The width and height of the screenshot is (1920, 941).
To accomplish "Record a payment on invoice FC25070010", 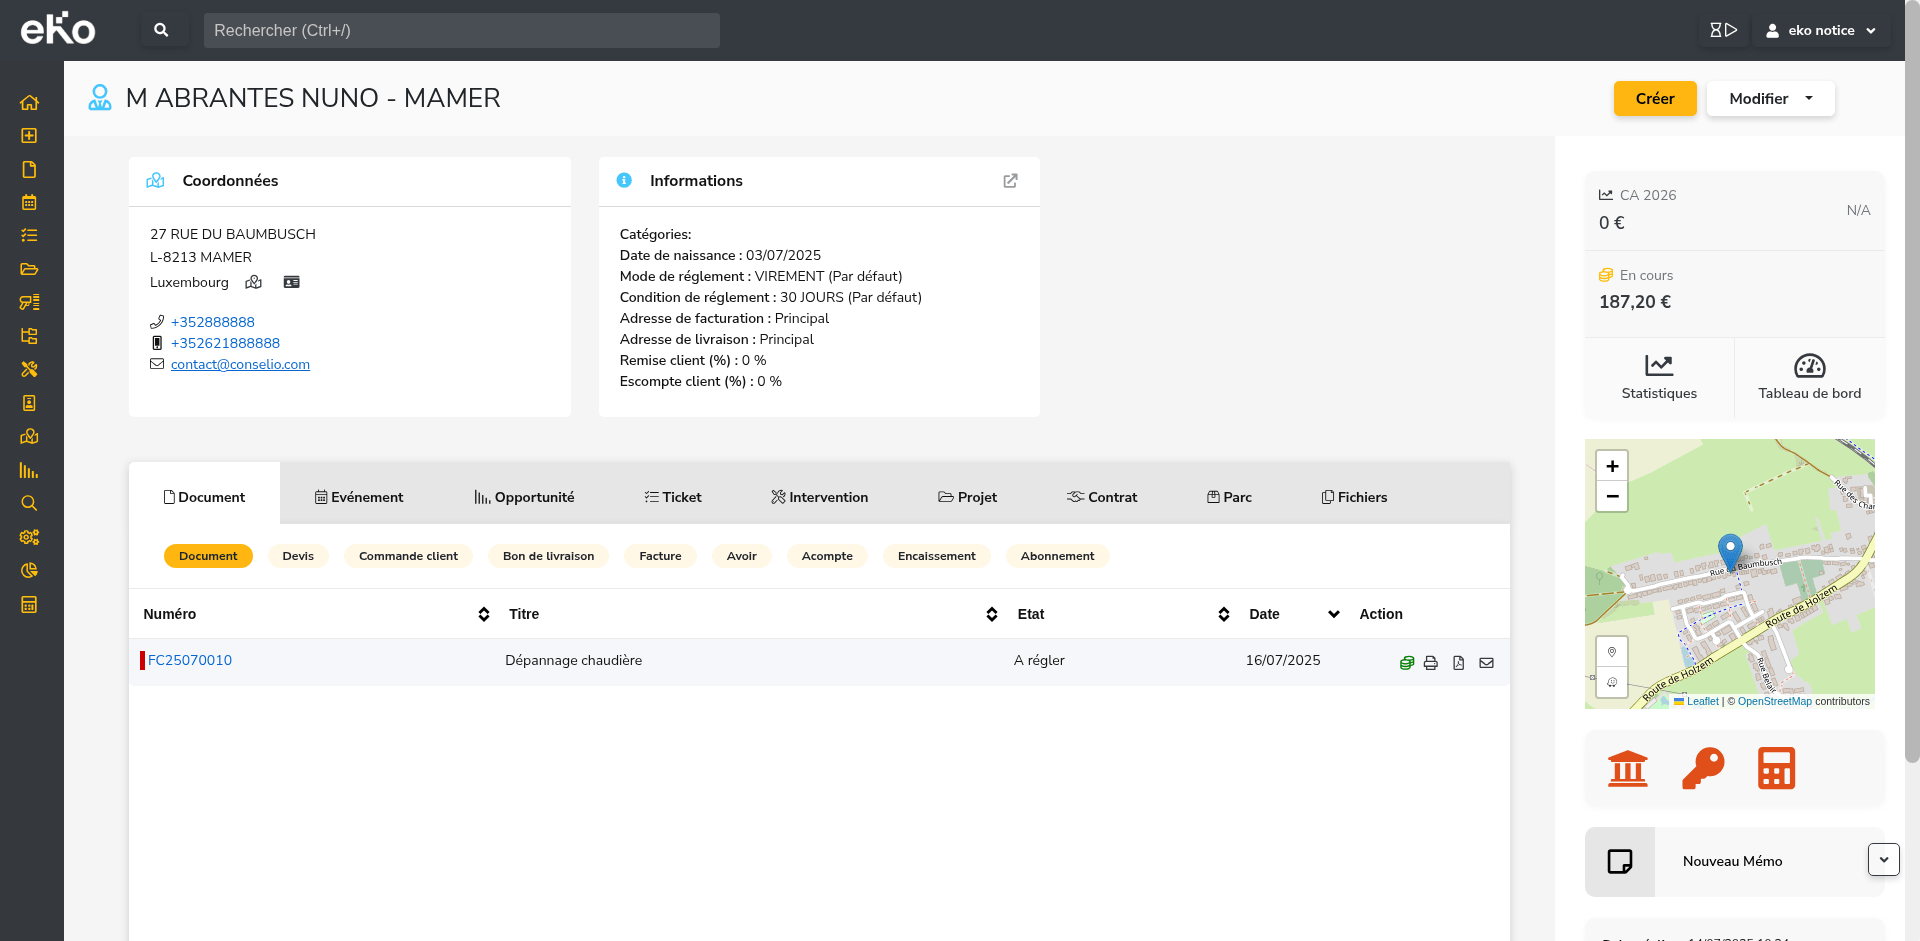I will 1406,662.
